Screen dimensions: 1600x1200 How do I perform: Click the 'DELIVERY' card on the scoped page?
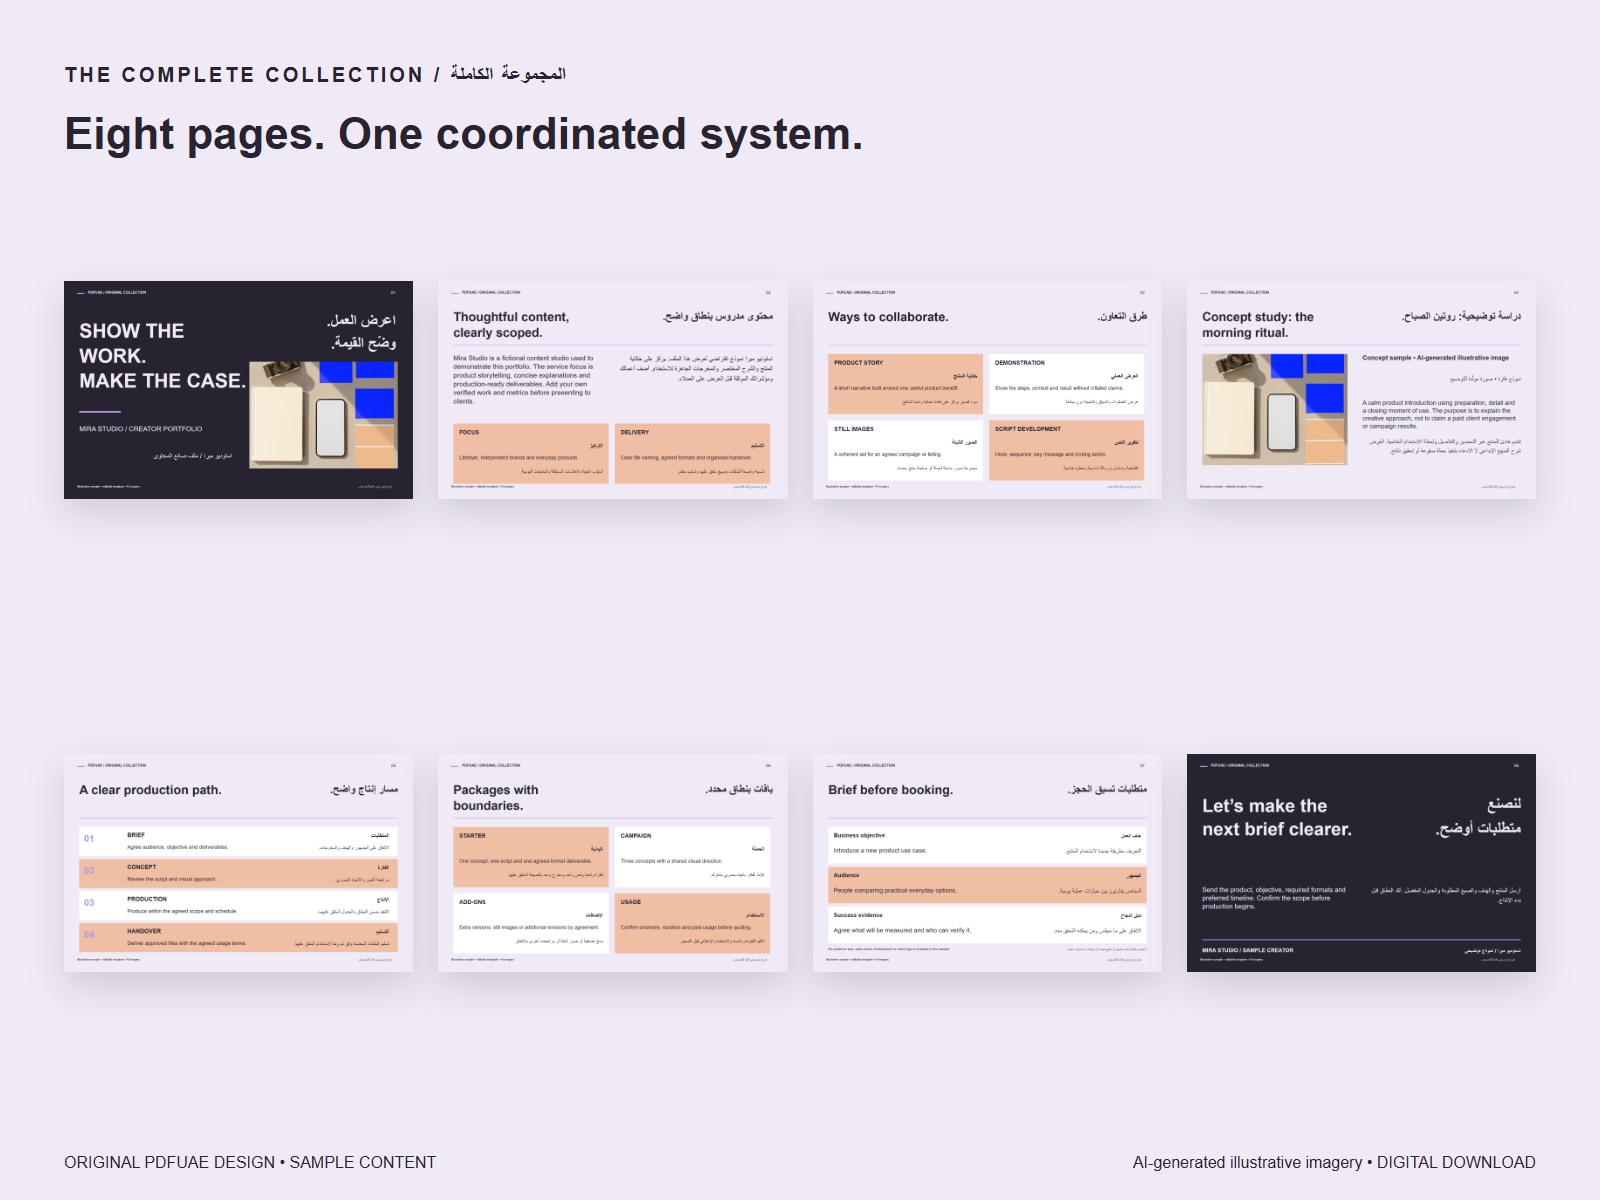[692, 453]
